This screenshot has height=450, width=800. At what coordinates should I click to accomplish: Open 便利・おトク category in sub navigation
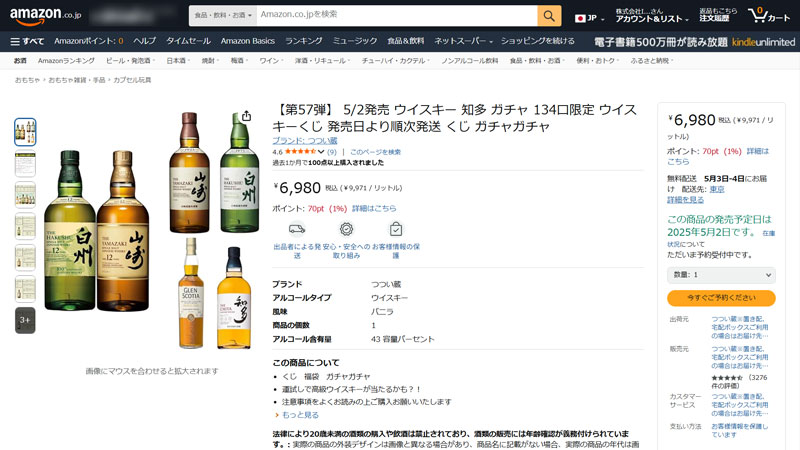pos(597,61)
